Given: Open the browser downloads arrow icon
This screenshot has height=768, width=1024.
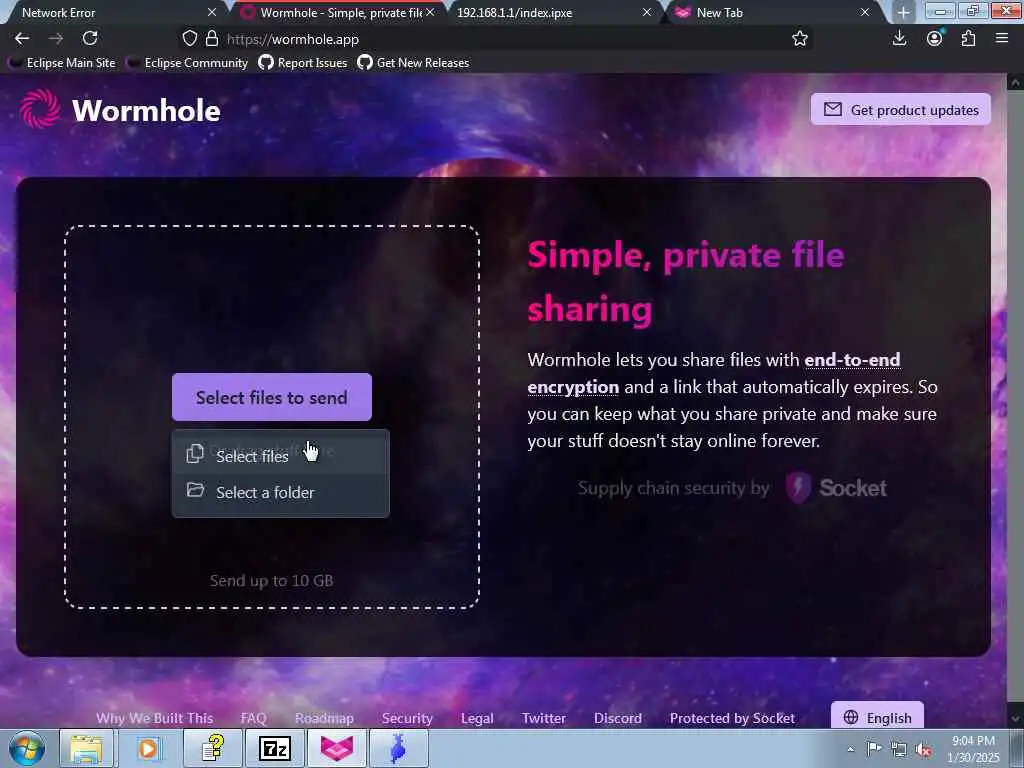Looking at the screenshot, I should tap(899, 39).
